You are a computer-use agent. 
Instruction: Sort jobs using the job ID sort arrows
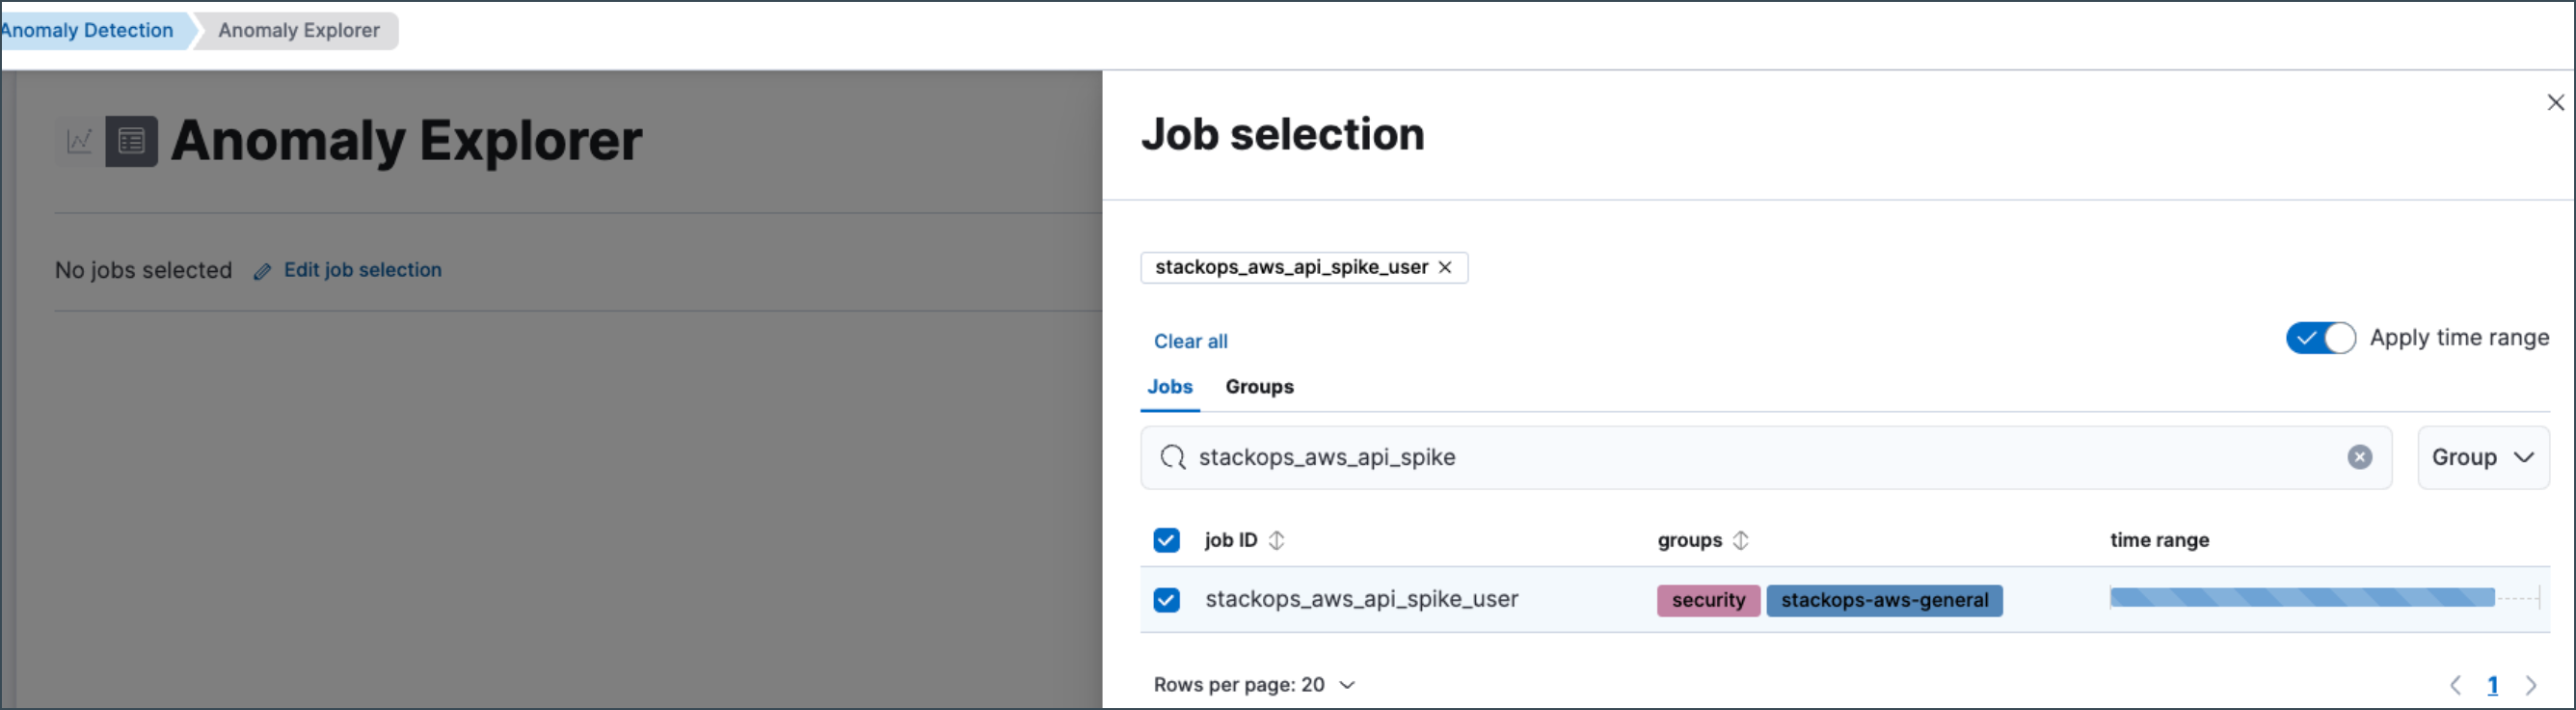coord(1277,540)
